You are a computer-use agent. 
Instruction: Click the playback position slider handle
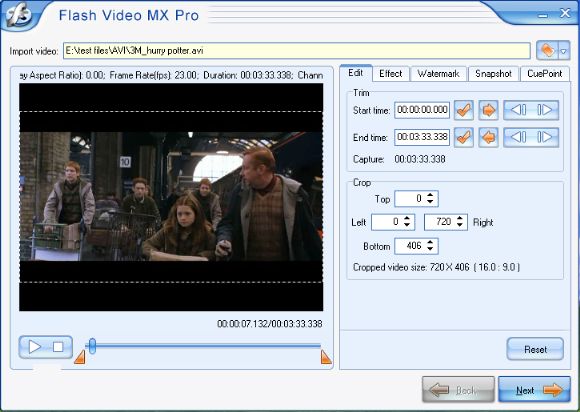92,346
